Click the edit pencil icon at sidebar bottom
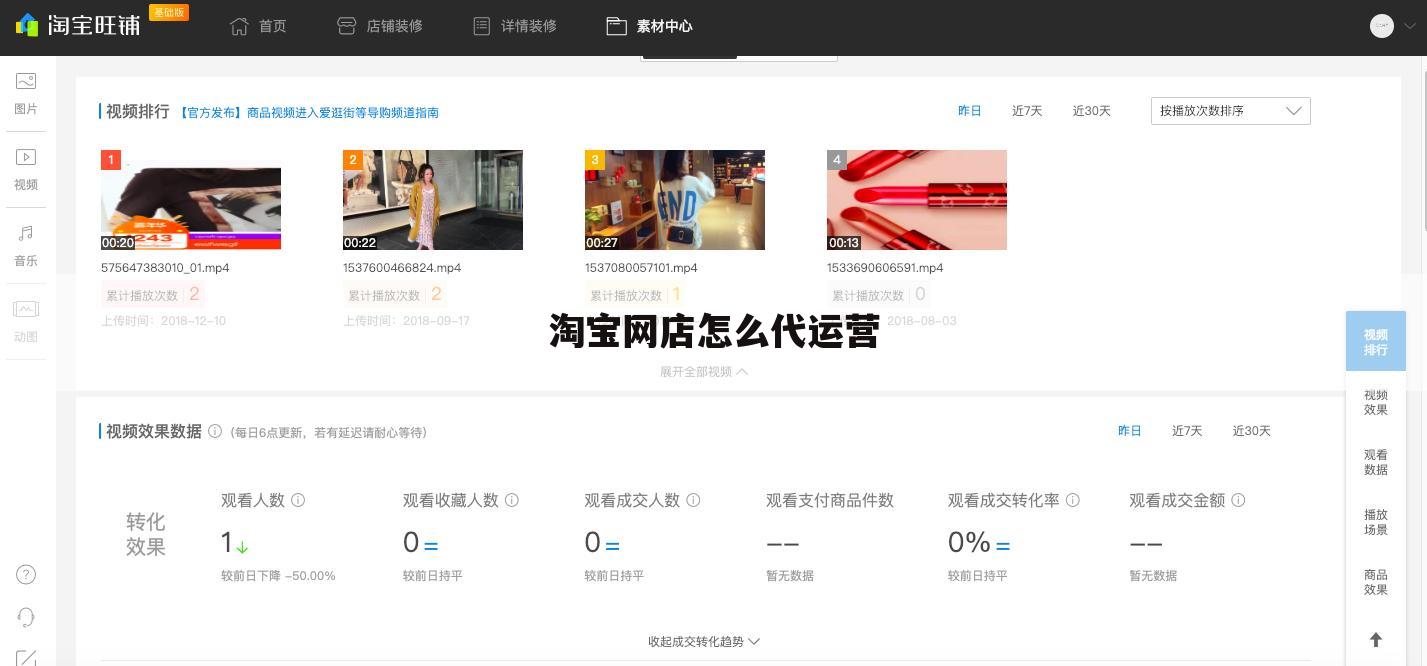Image resolution: width=1427 pixels, height=666 pixels. tap(27, 657)
